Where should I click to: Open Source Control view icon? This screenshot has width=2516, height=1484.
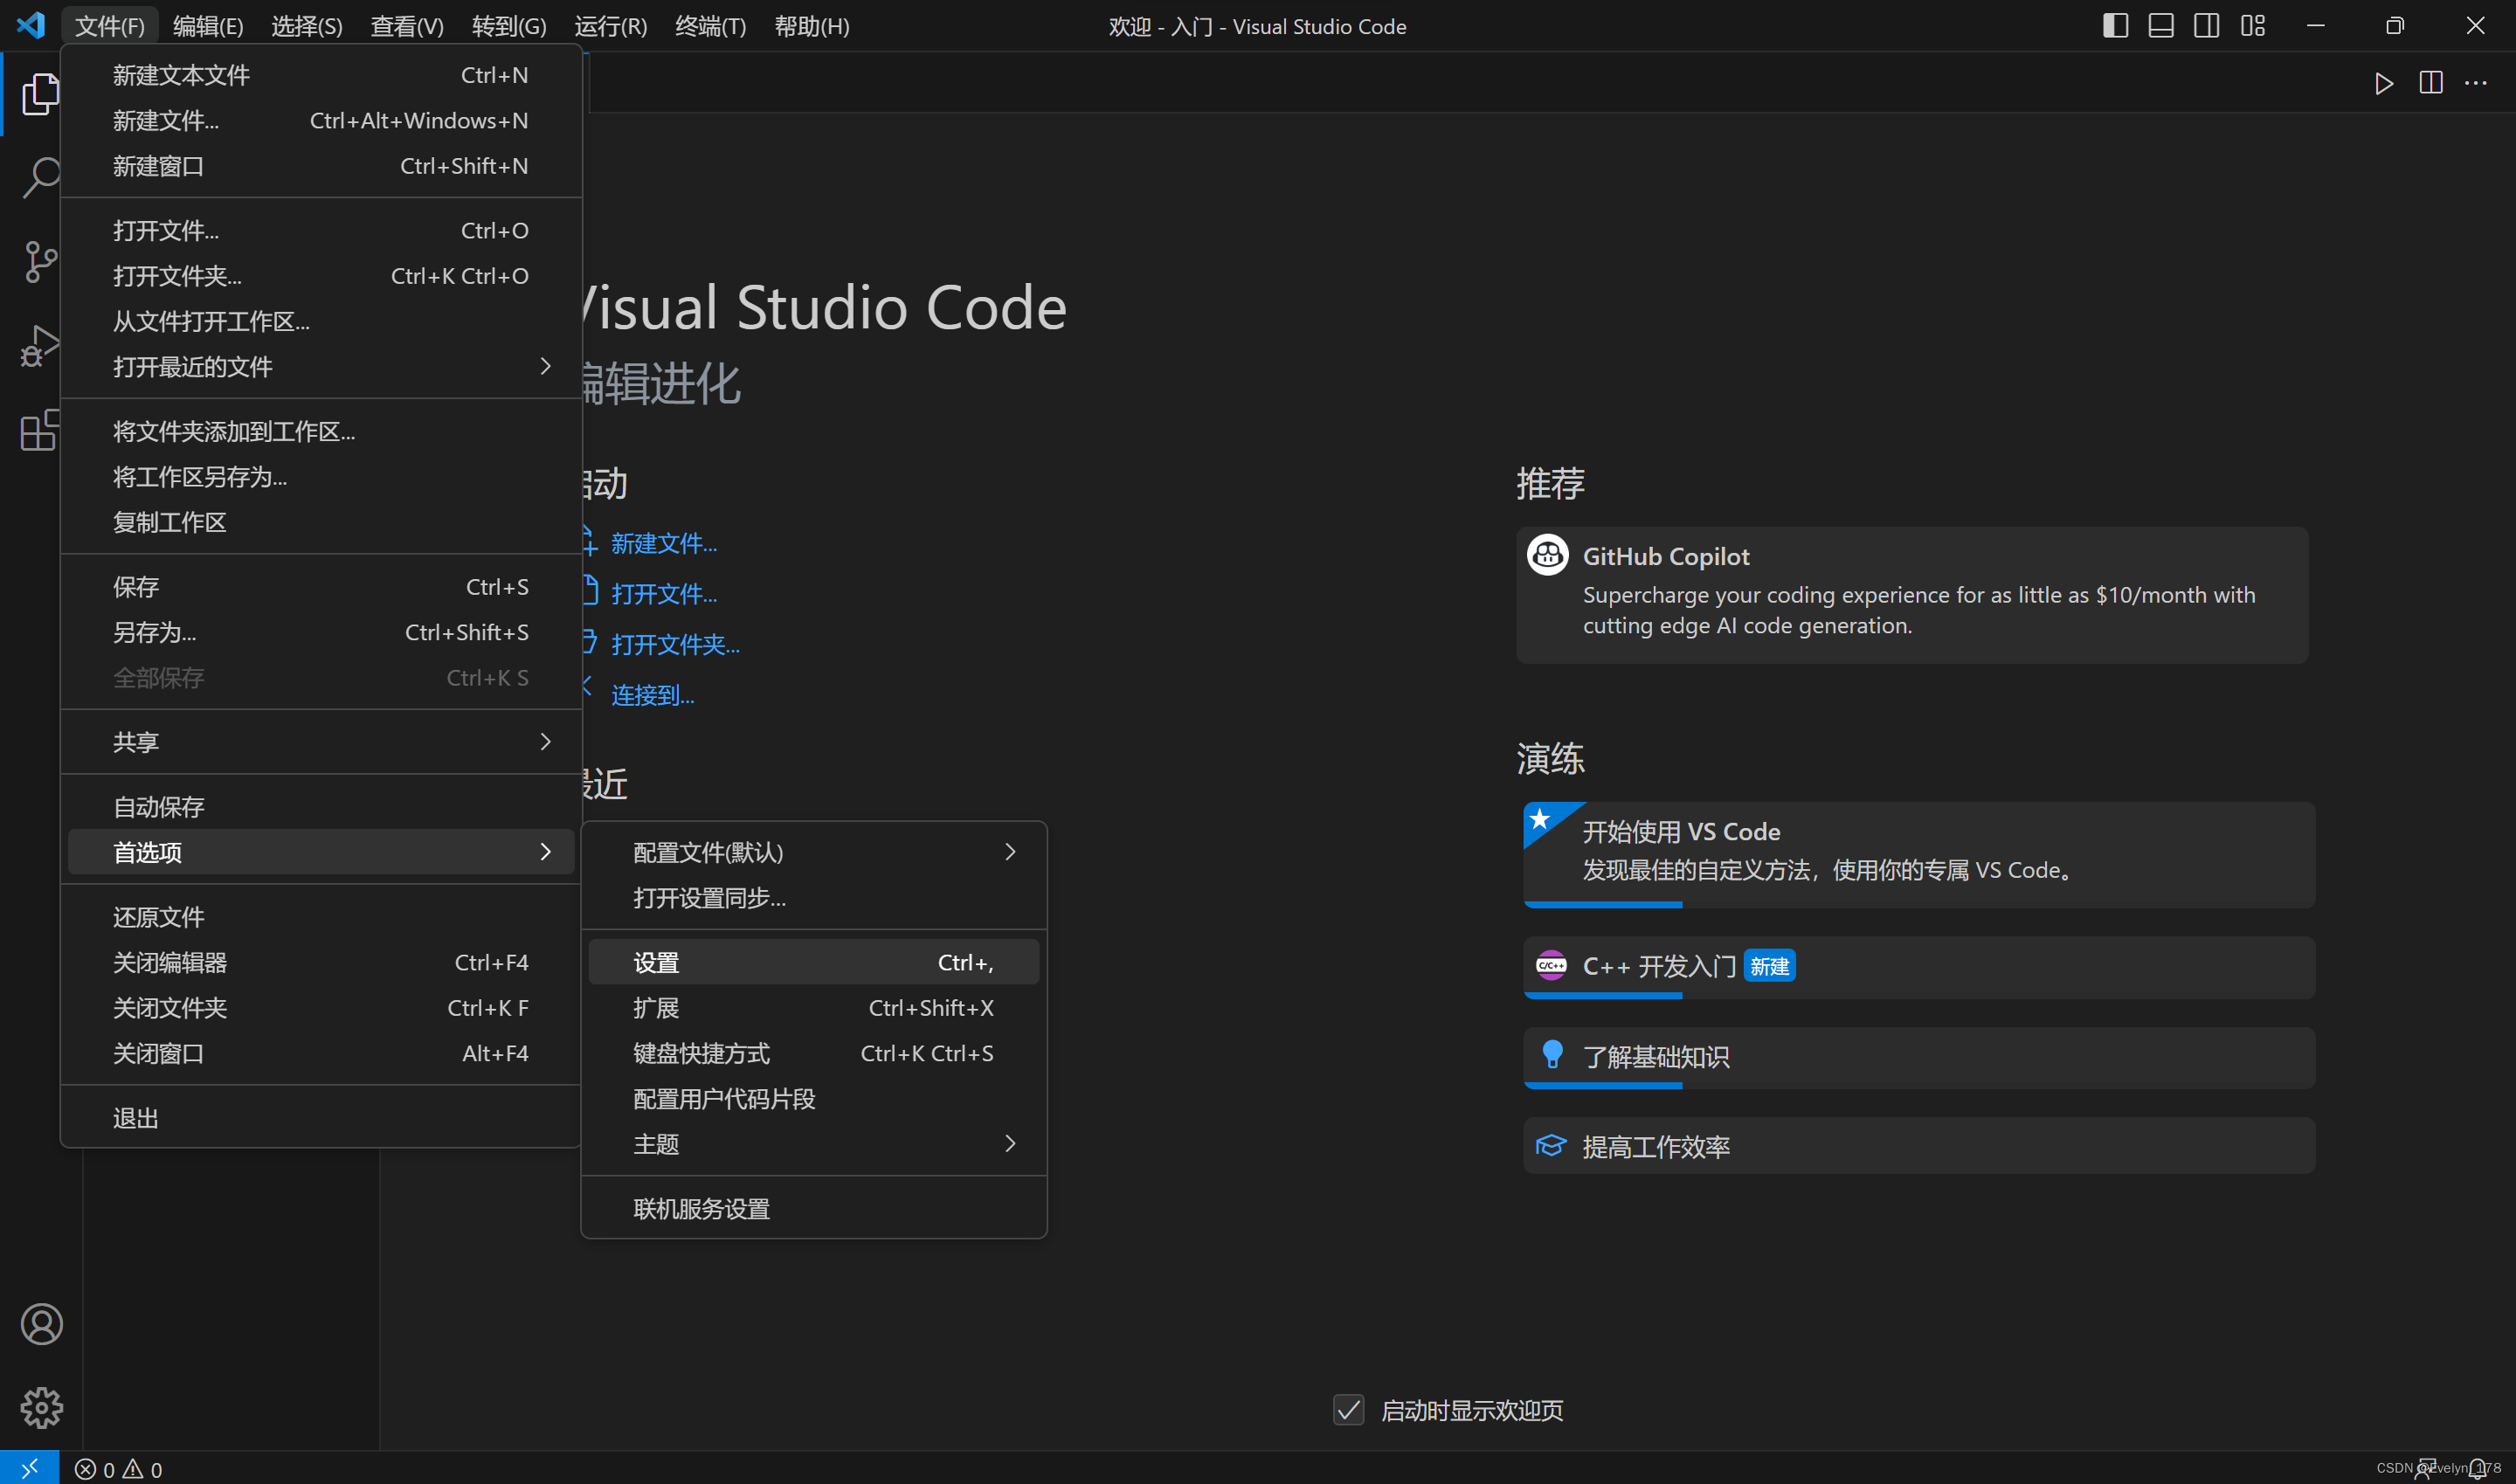coord(42,262)
